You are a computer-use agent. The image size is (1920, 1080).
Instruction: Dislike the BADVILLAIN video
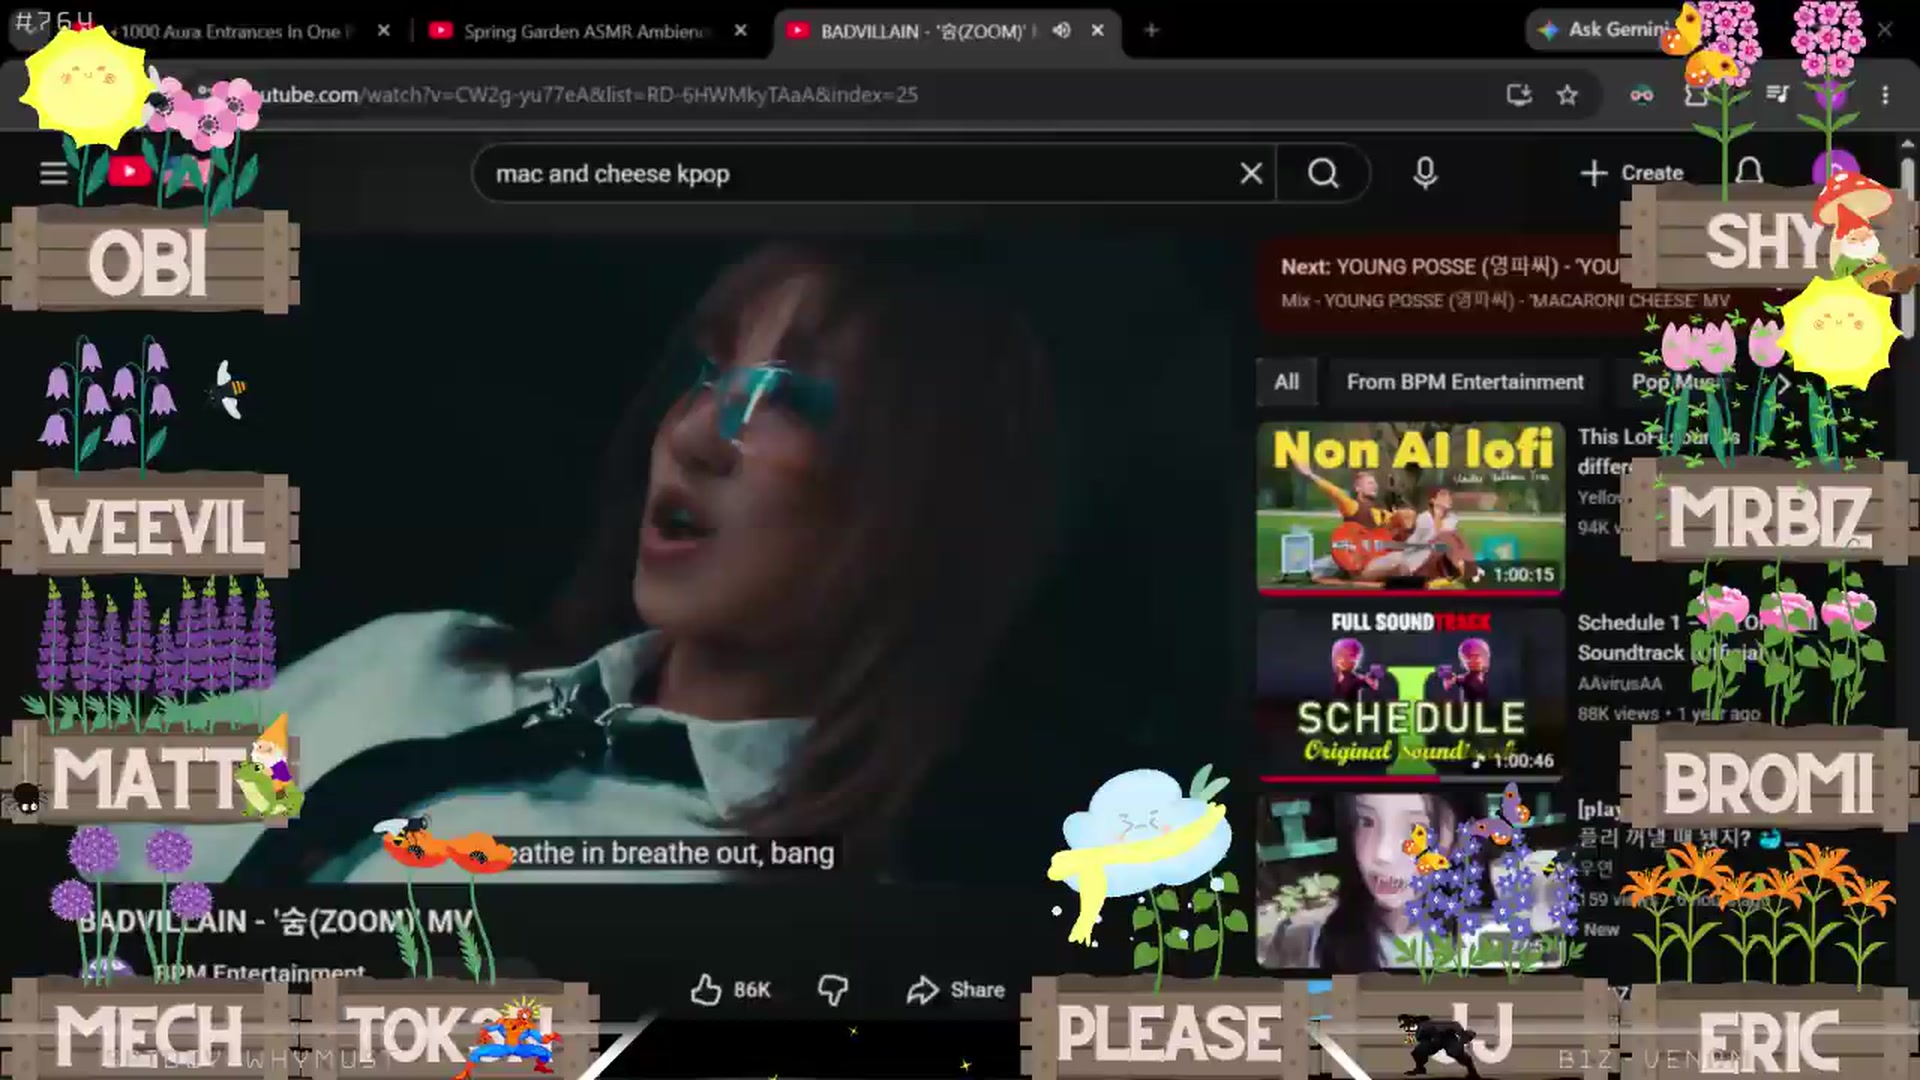[832, 990]
